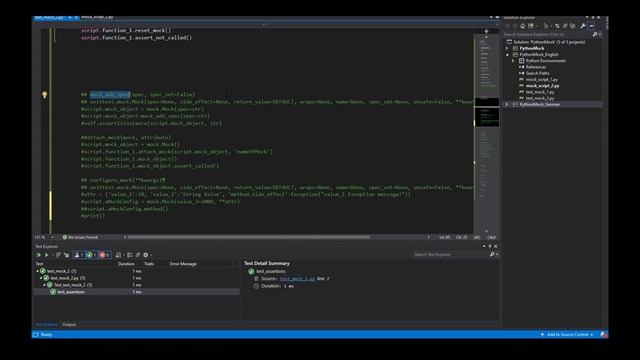
Task: Select the References node
Action: (x=536, y=67)
